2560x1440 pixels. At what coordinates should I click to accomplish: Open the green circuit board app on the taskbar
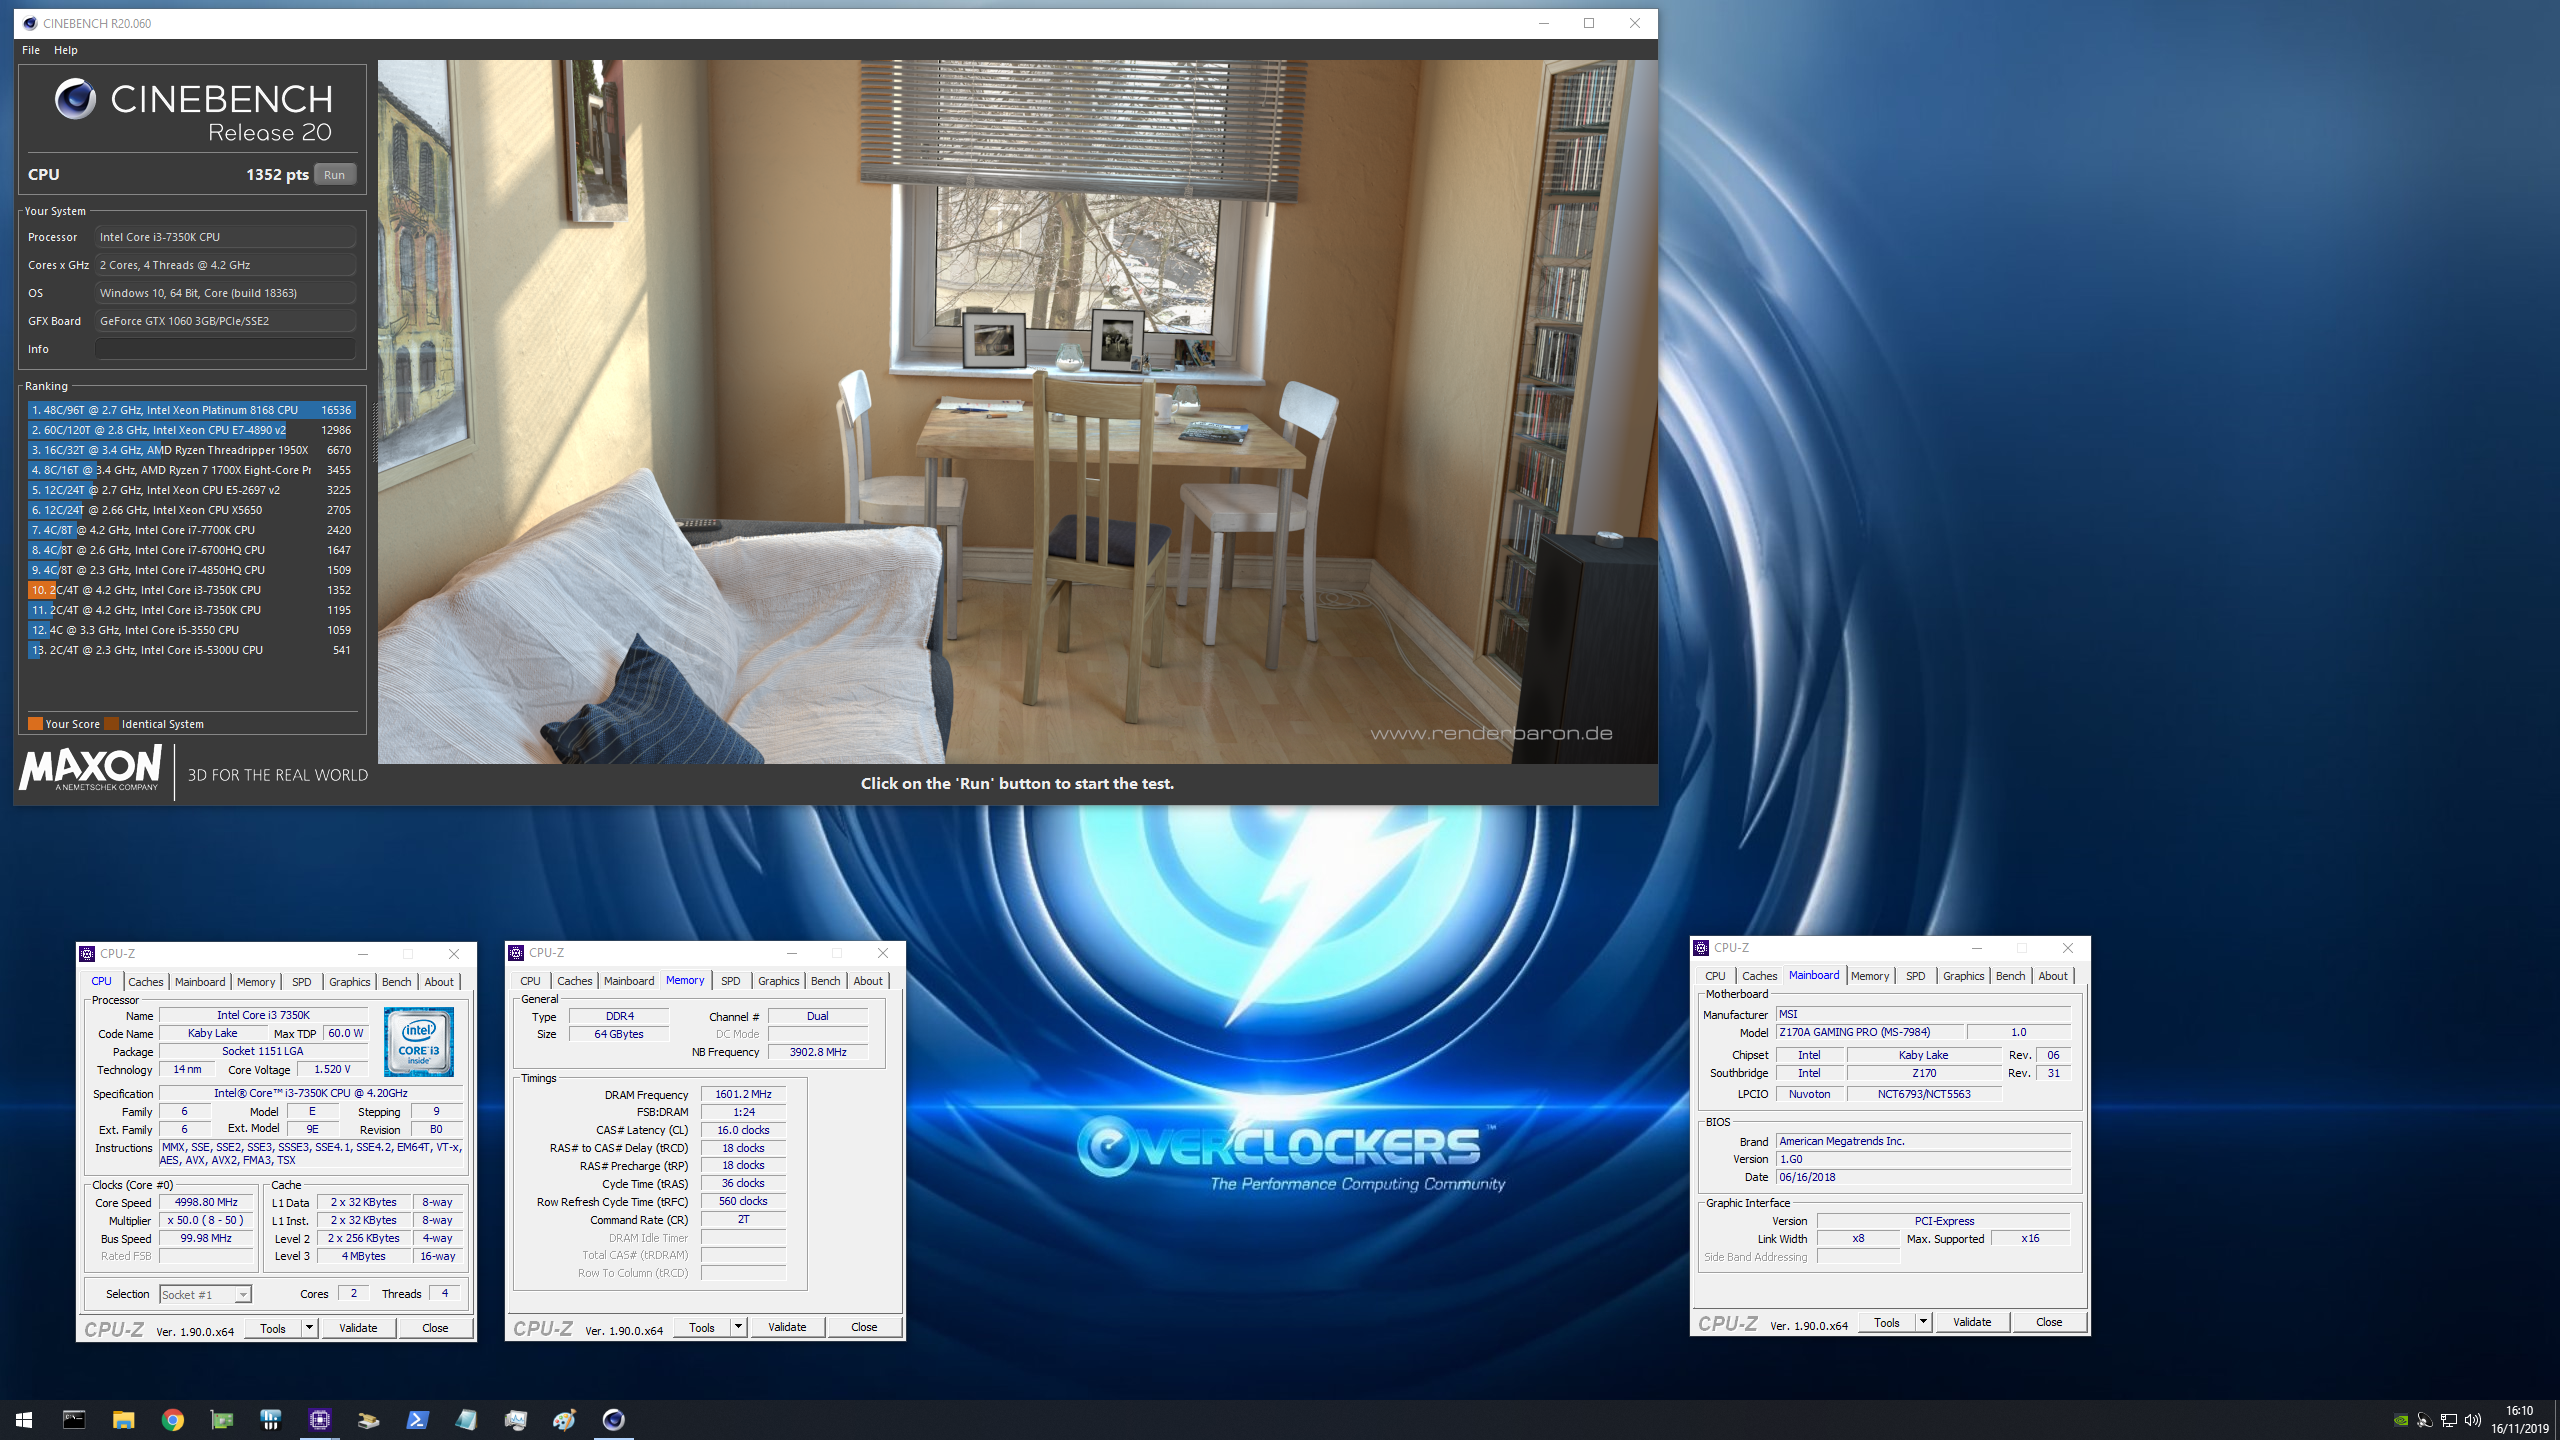click(221, 1419)
